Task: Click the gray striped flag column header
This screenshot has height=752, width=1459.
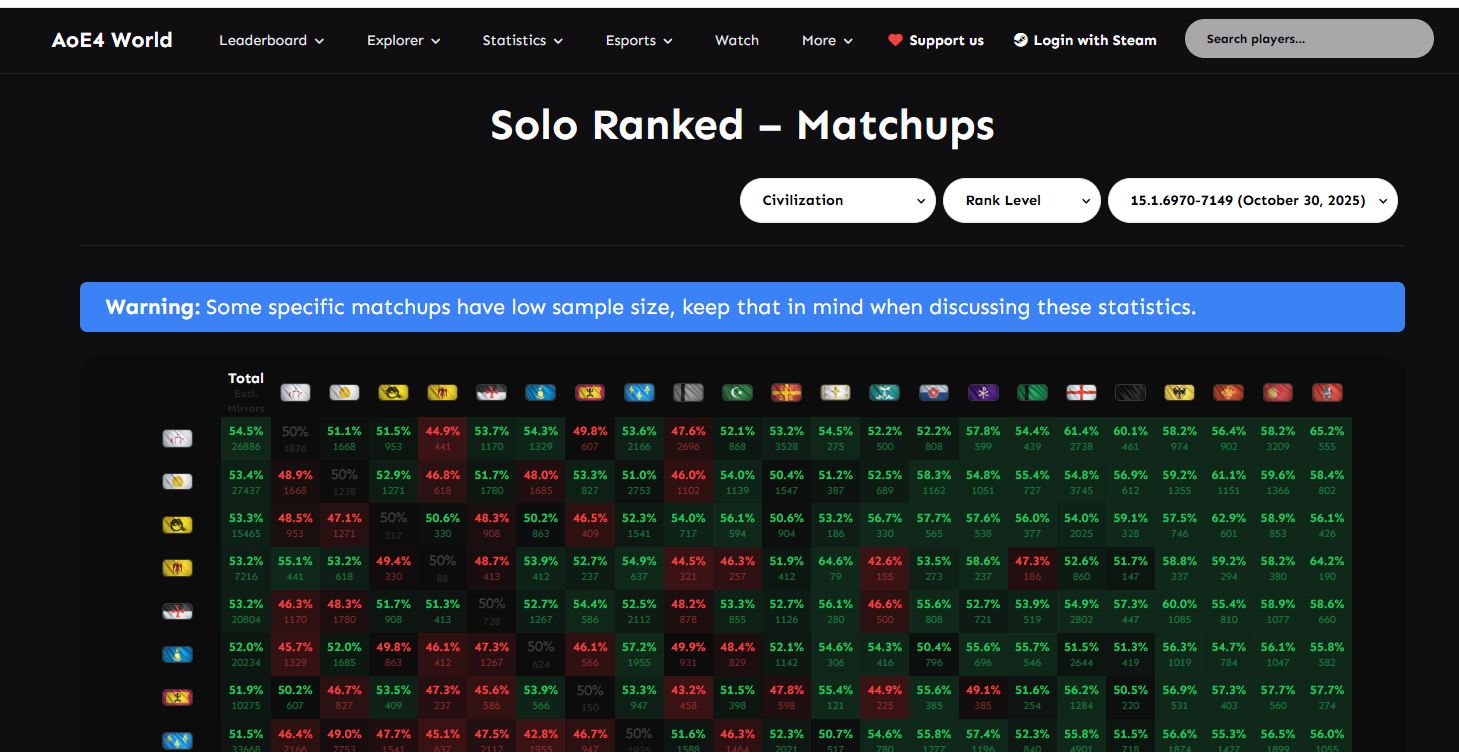Action: (688, 393)
